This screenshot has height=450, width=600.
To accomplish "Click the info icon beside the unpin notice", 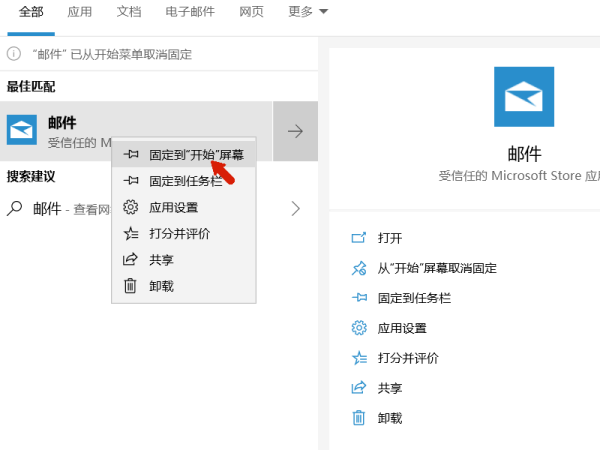I will (x=14, y=54).
